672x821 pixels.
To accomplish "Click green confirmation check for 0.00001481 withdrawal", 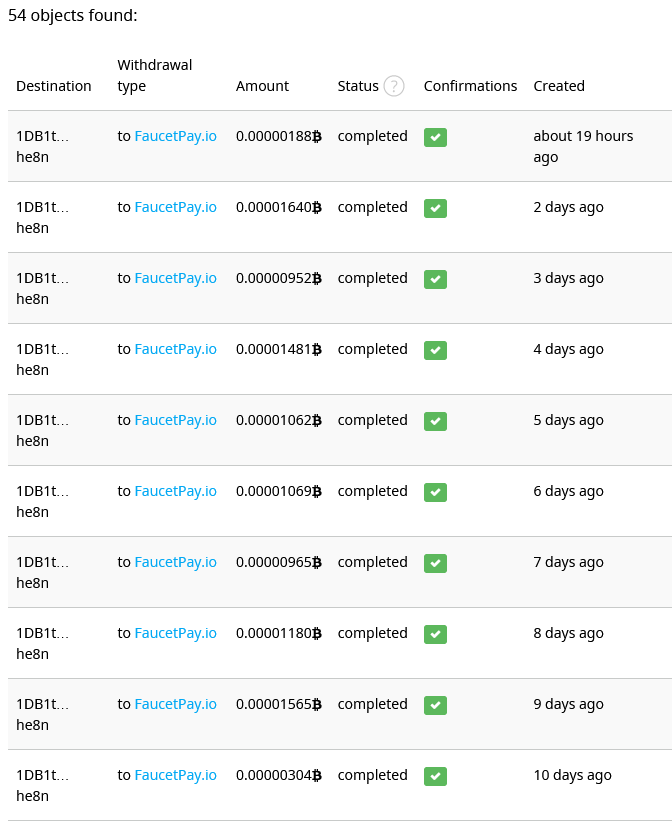I will [x=435, y=350].
